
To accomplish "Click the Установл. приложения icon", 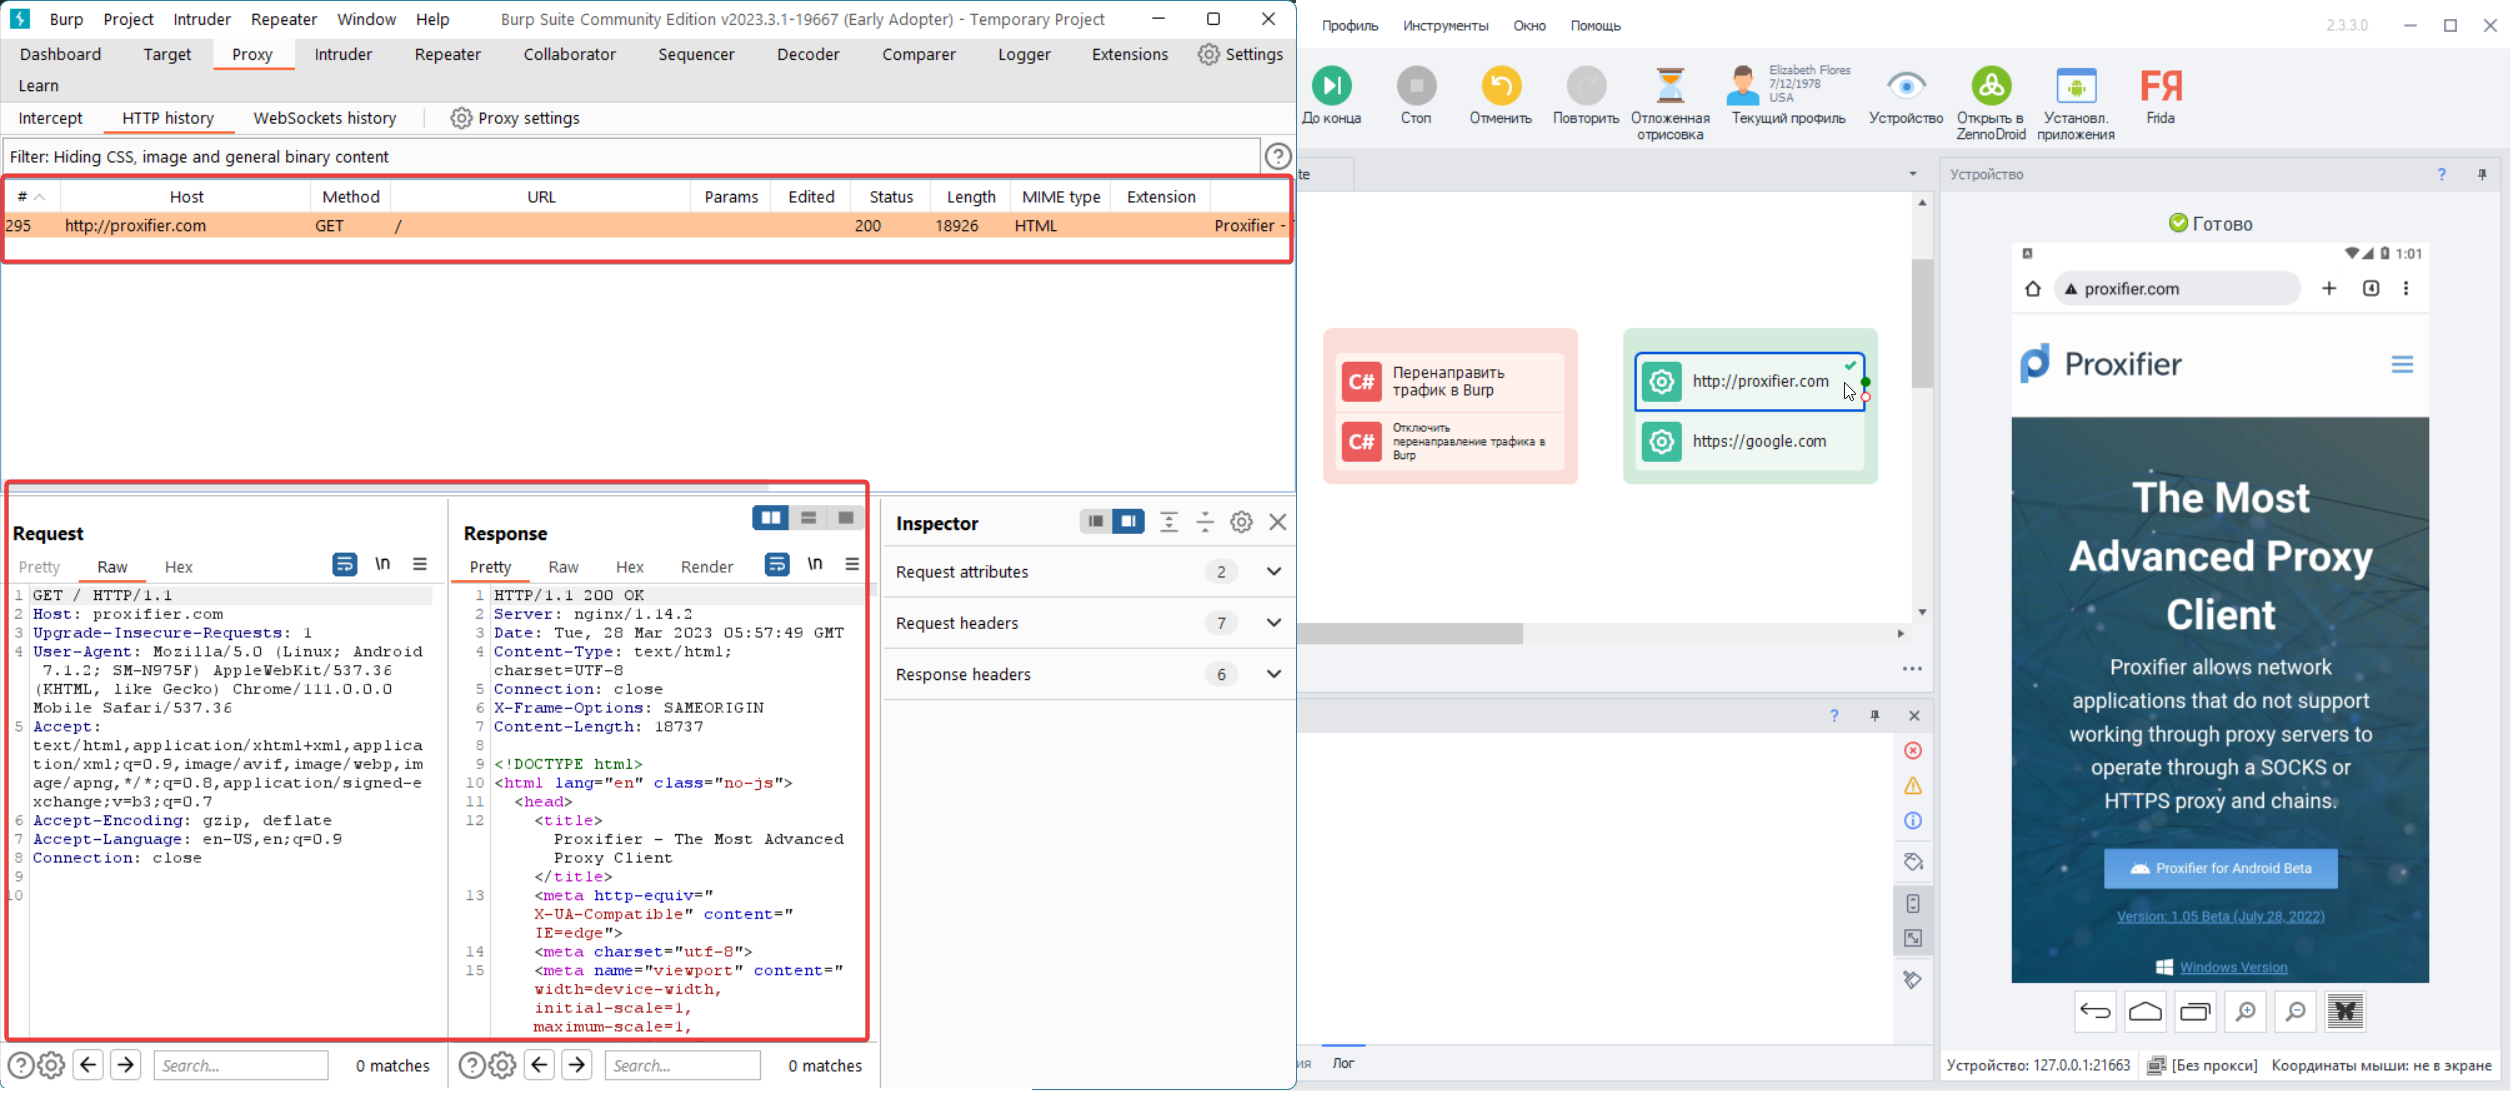I will 2075,87.
